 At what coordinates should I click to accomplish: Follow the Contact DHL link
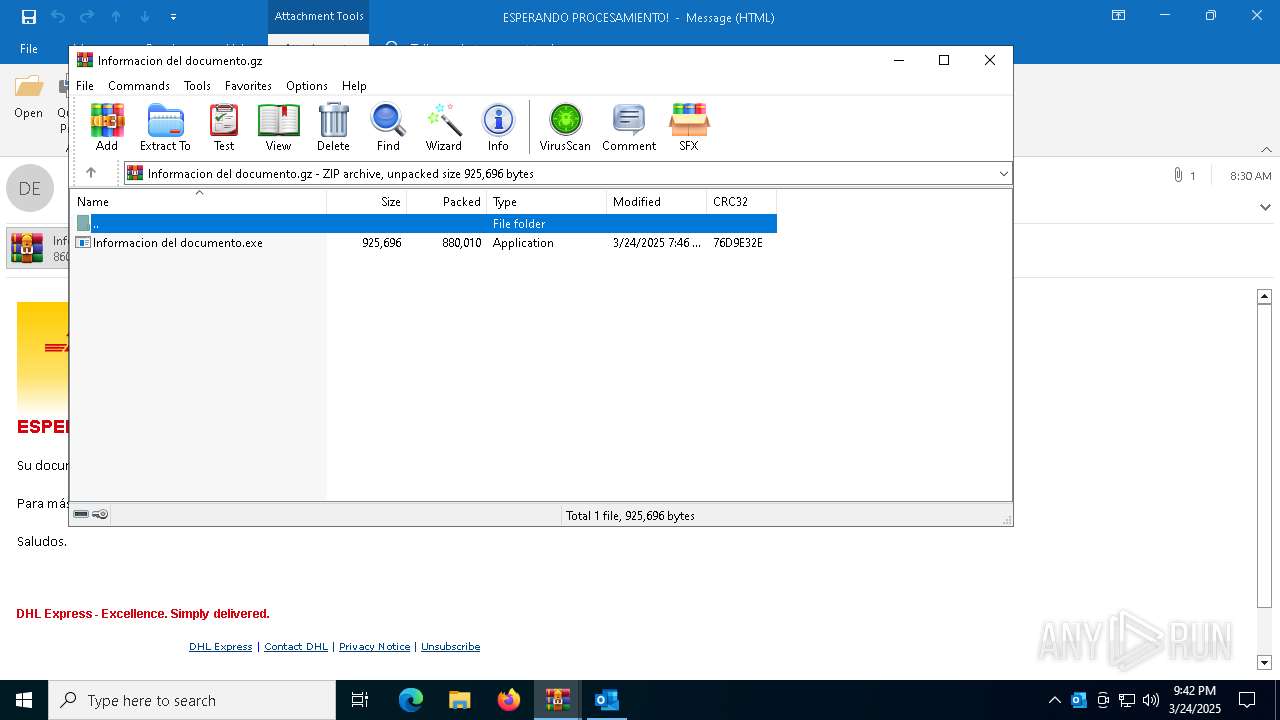pos(296,646)
